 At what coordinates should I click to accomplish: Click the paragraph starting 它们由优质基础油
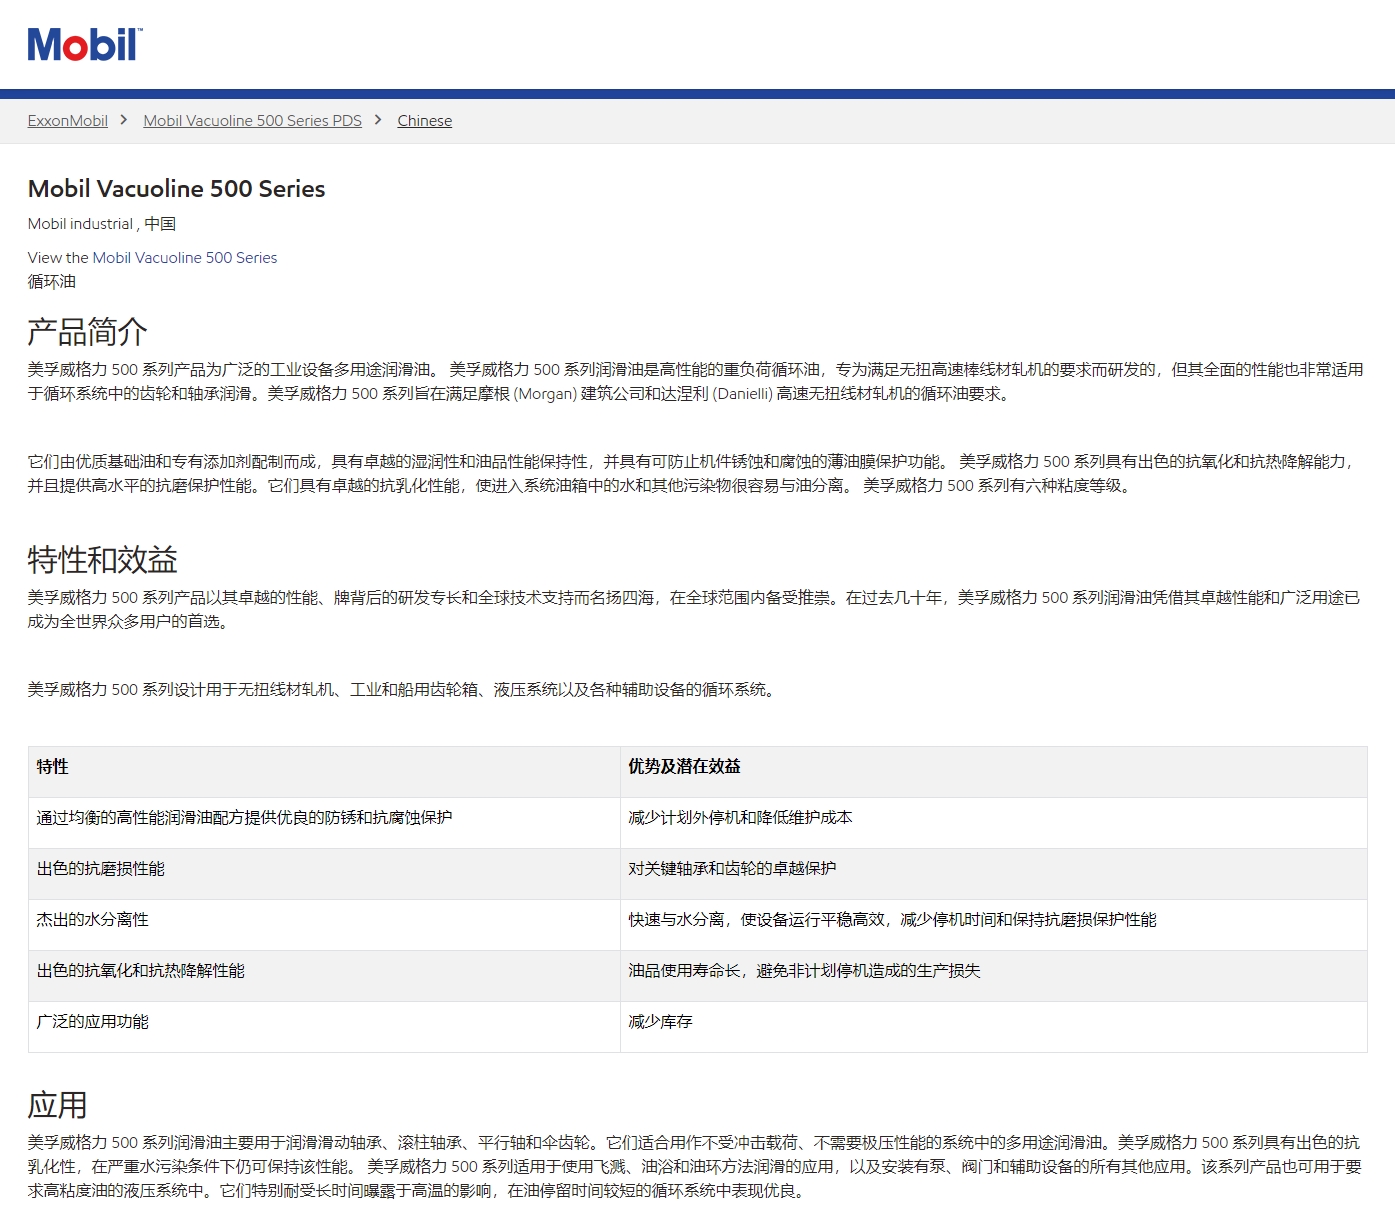pyautogui.click(x=692, y=474)
